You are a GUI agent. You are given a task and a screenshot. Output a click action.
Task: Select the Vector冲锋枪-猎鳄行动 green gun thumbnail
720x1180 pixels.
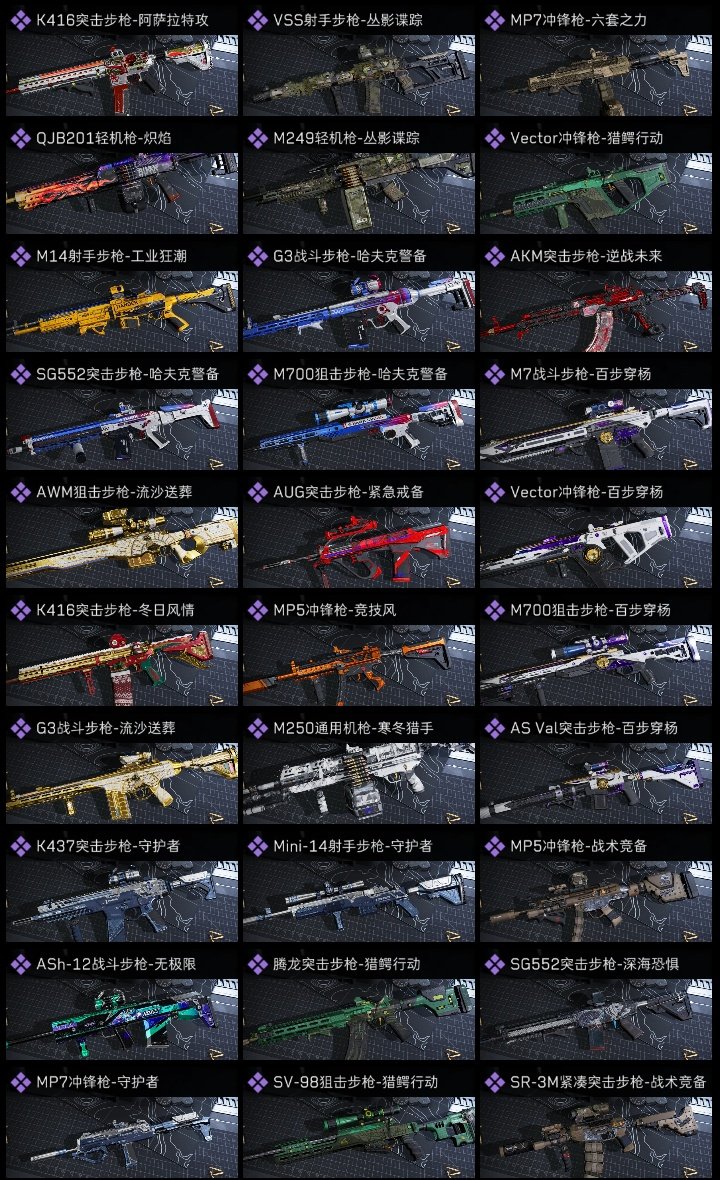(x=596, y=193)
